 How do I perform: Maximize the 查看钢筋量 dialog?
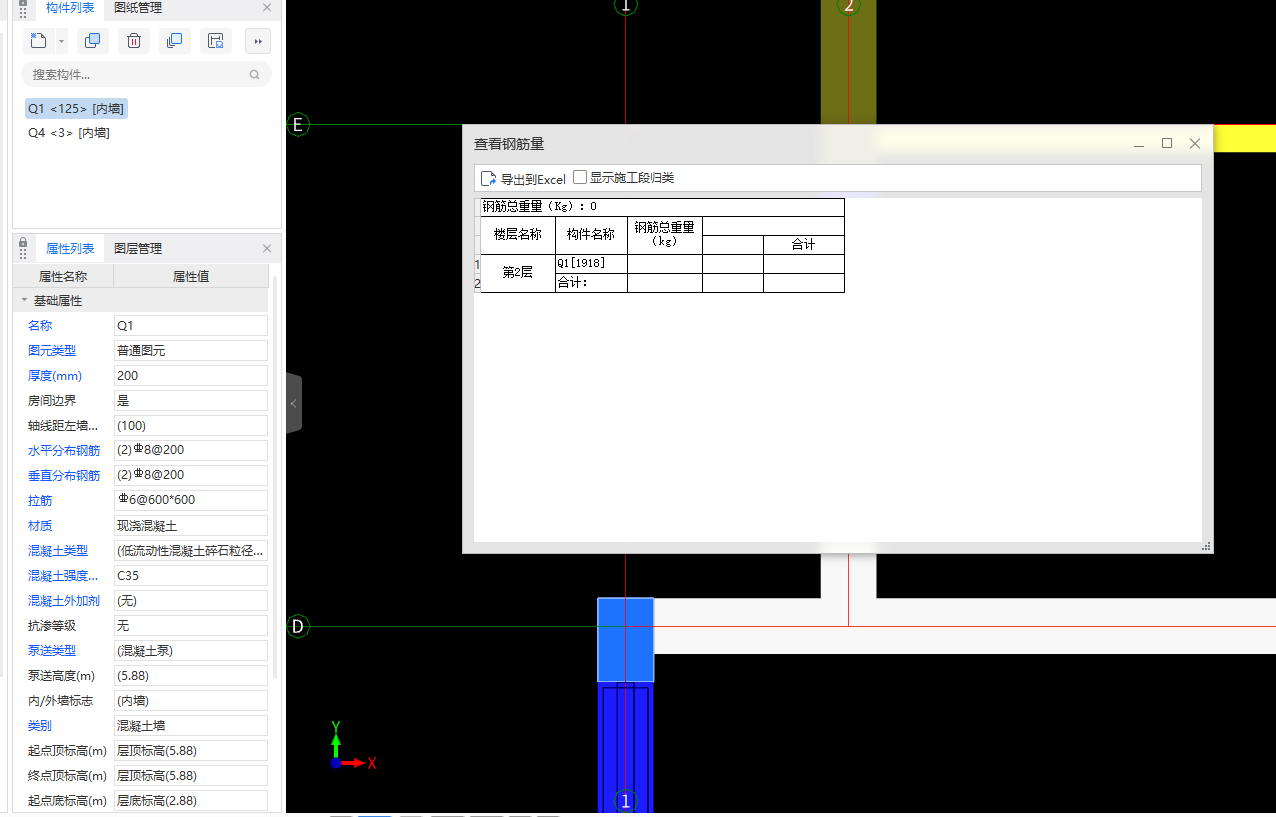(x=1167, y=144)
